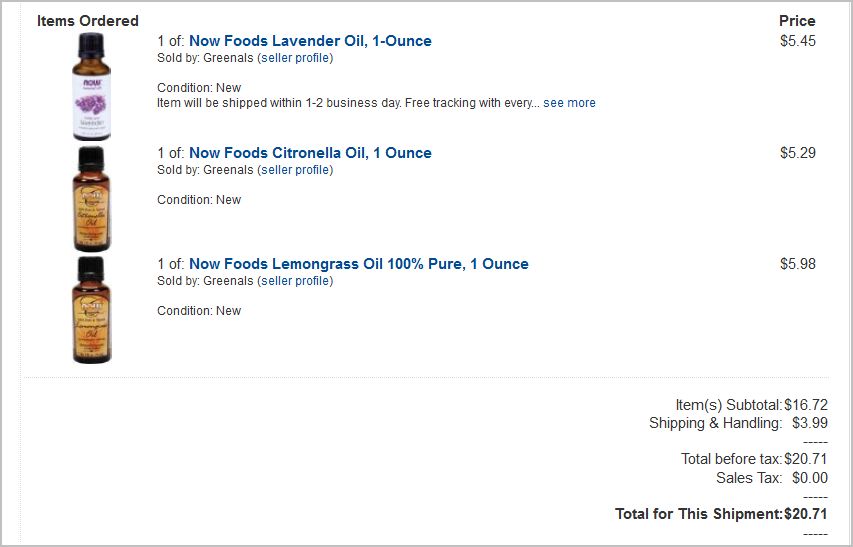Select the Items Ordered heading
Image resolution: width=853 pixels, height=547 pixels.
pyautogui.click(x=88, y=21)
